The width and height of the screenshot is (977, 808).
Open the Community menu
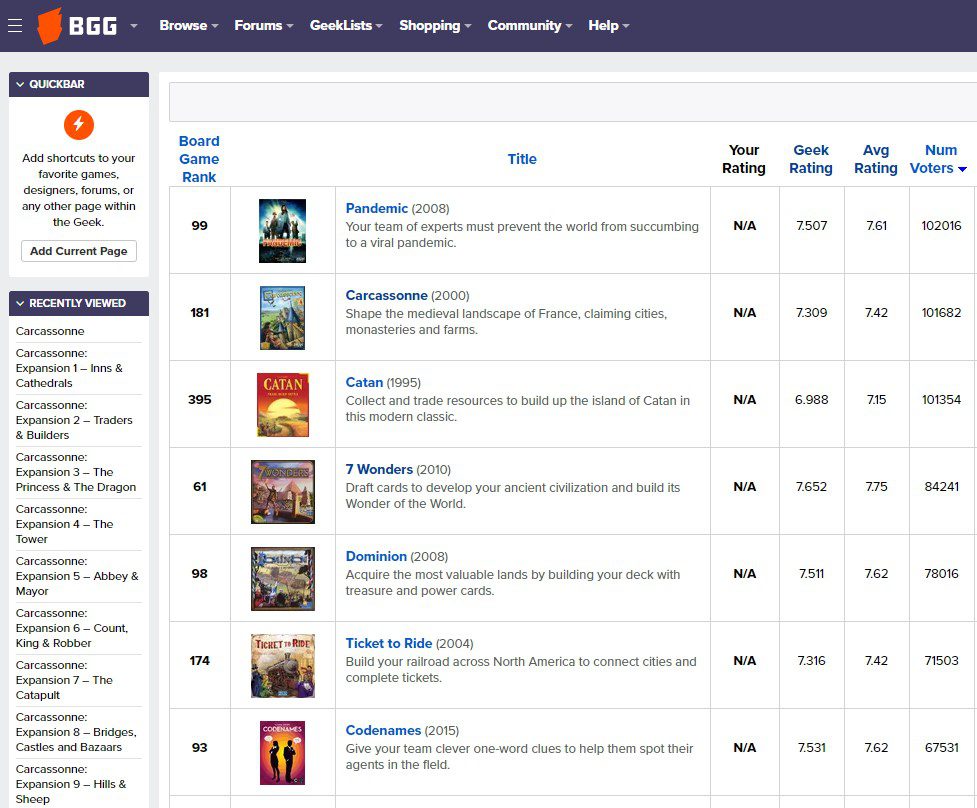pyautogui.click(x=530, y=26)
